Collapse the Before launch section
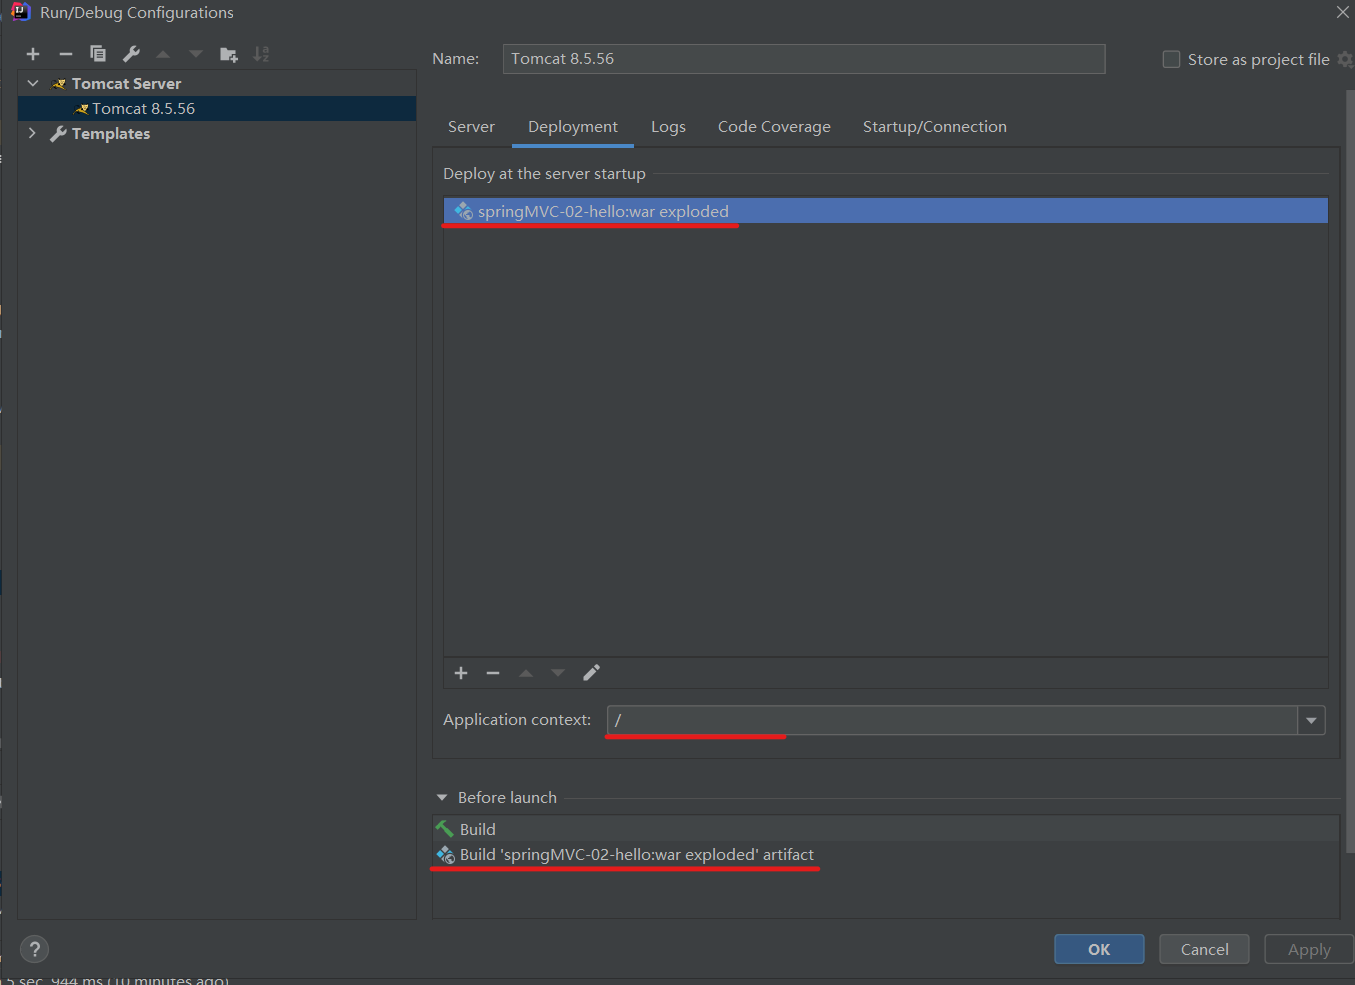The image size is (1355, 985). click(442, 797)
